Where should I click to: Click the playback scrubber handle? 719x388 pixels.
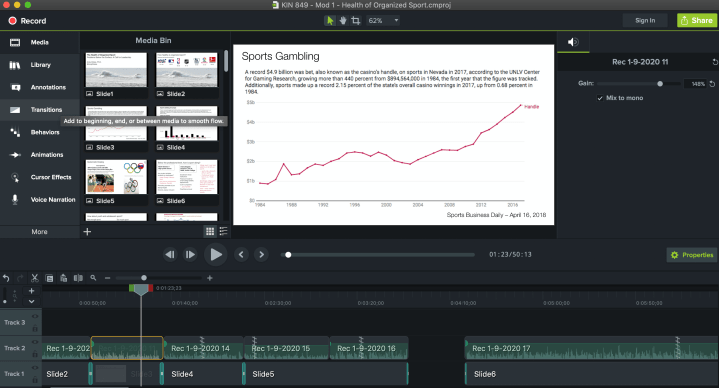[288, 255]
